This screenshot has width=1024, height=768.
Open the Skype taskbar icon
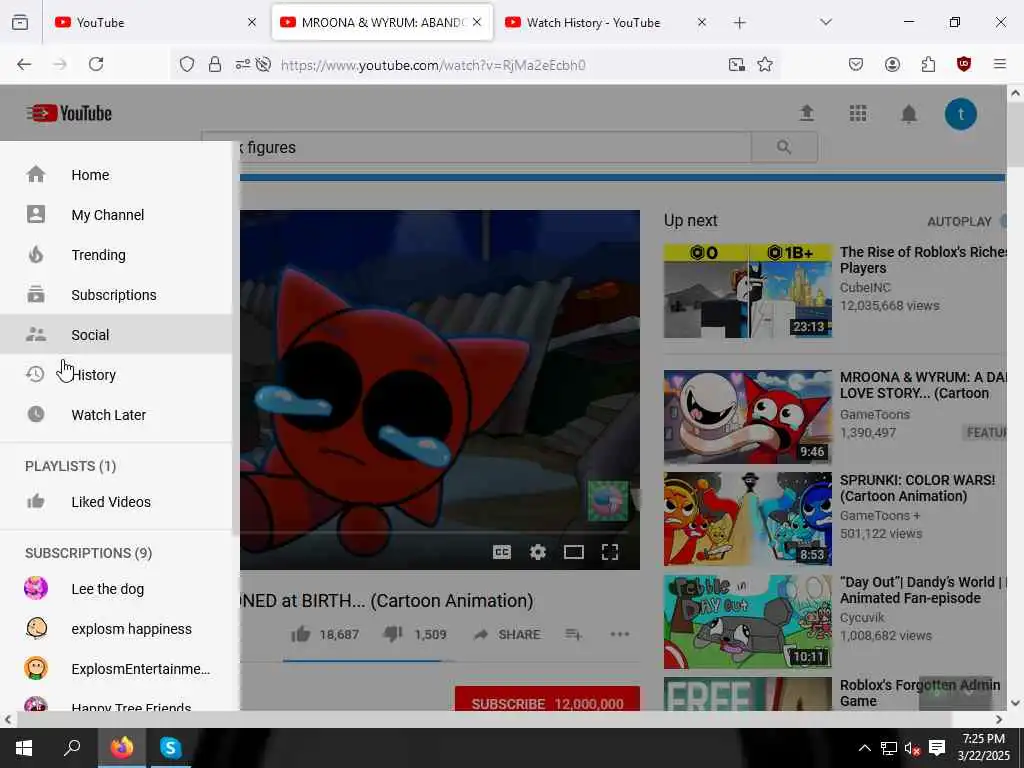click(170, 748)
